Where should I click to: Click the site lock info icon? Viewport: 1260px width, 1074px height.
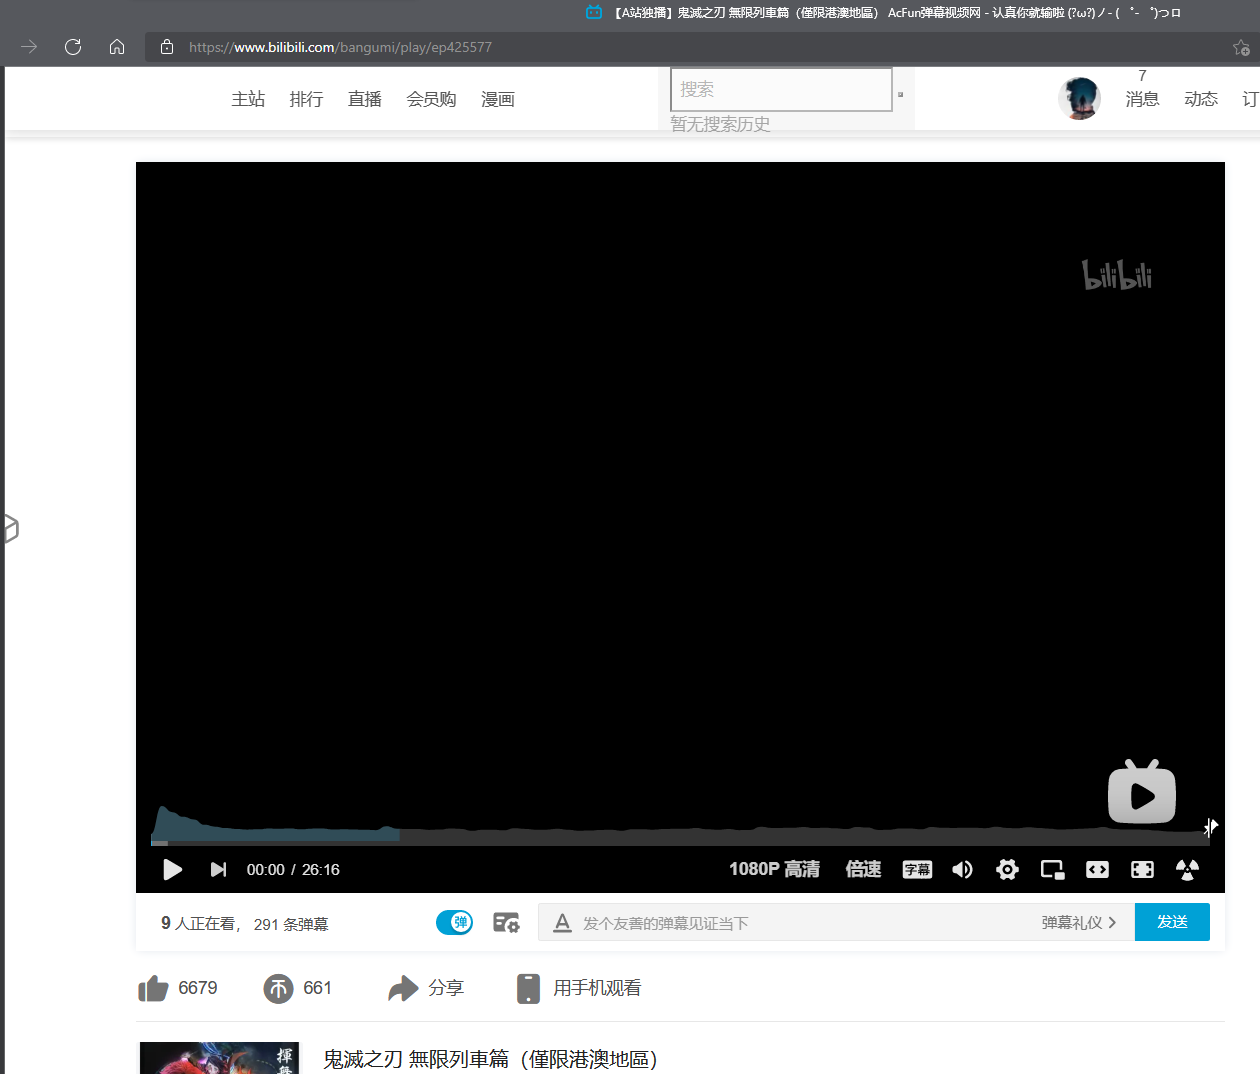point(167,47)
